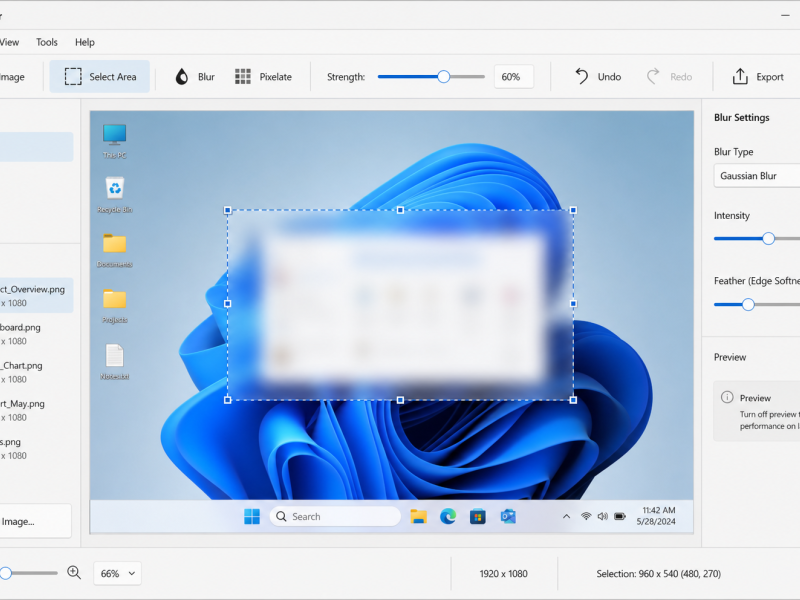This screenshot has height=600, width=800.
Task: Open the View menu
Action: 9,42
